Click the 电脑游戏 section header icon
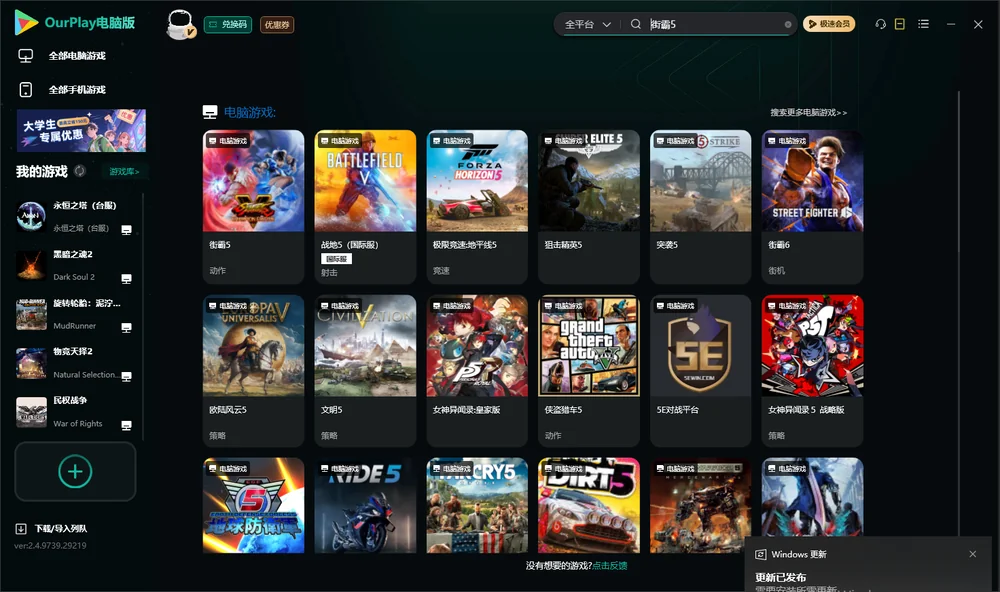This screenshot has width=1000, height=592. [210, 112]
